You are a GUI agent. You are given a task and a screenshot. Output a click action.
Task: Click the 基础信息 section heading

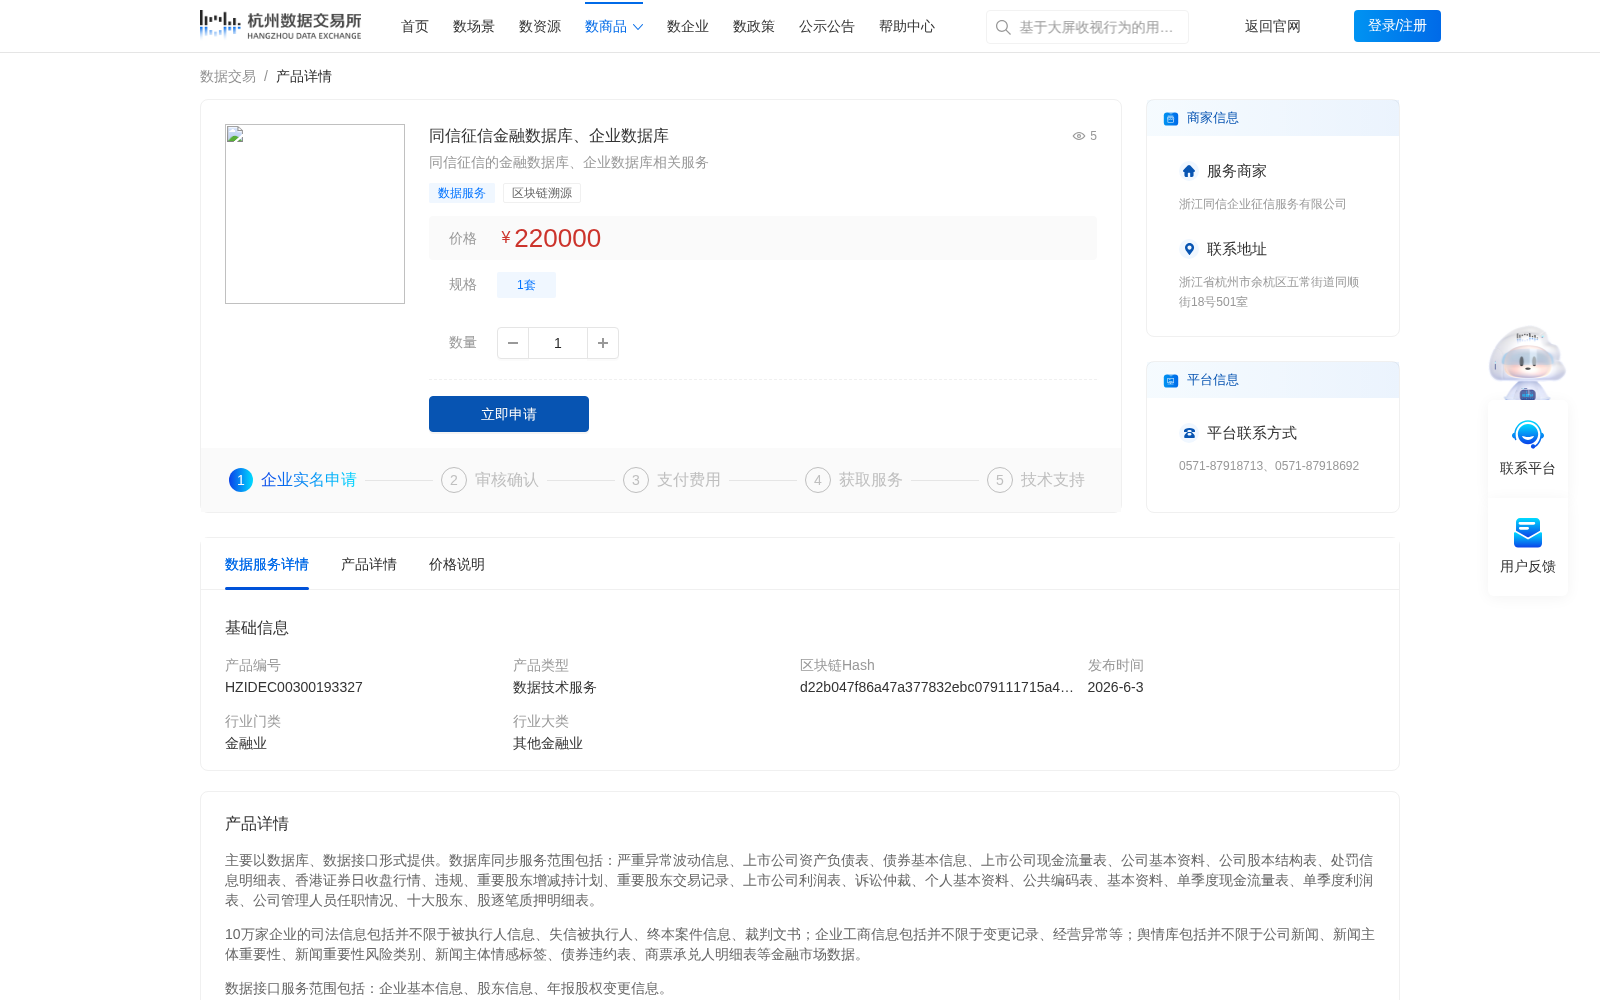[257, 628]
